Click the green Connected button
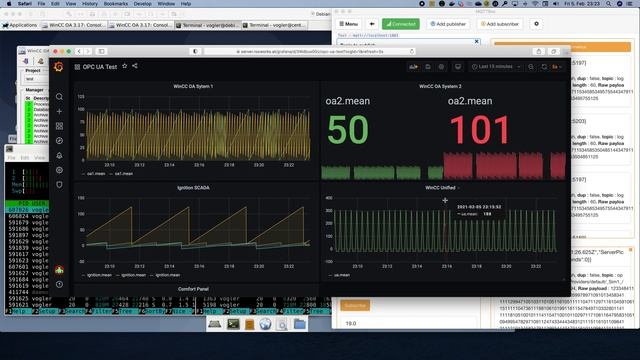The width and height of the screenshot is (640, 360). point(400,24)
